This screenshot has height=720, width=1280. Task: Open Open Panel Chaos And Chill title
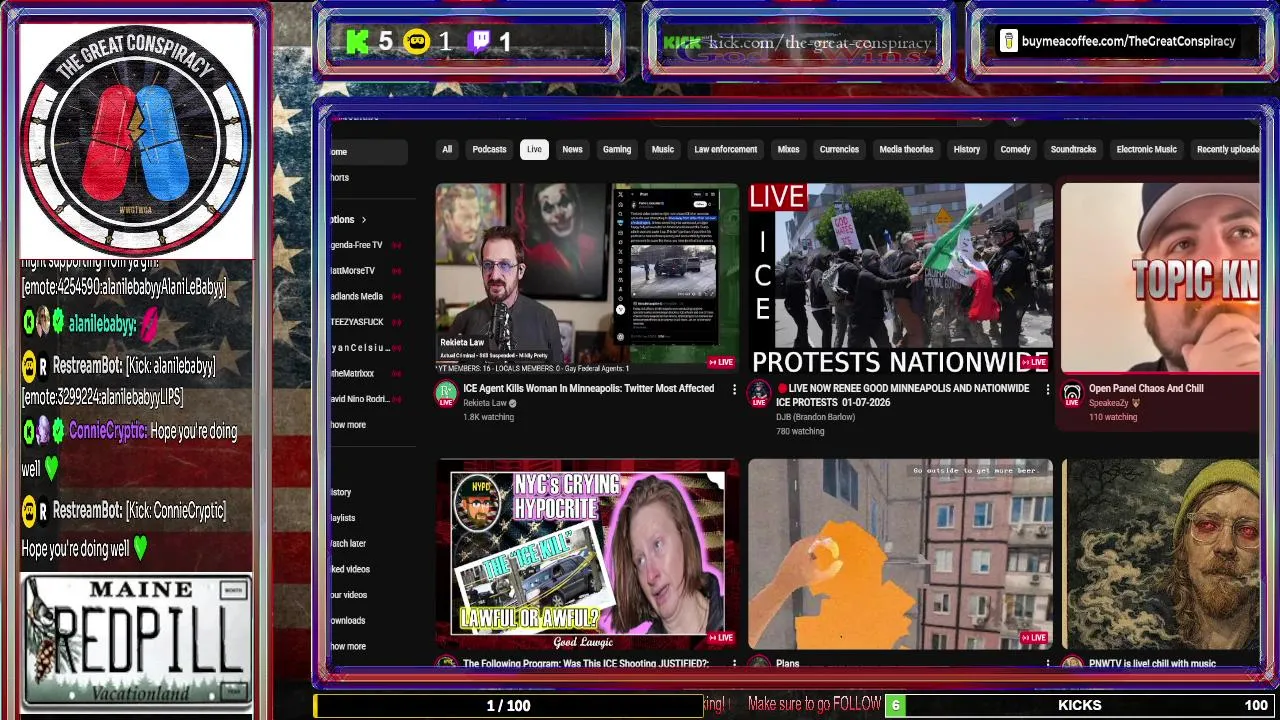tap(1146, 389)
